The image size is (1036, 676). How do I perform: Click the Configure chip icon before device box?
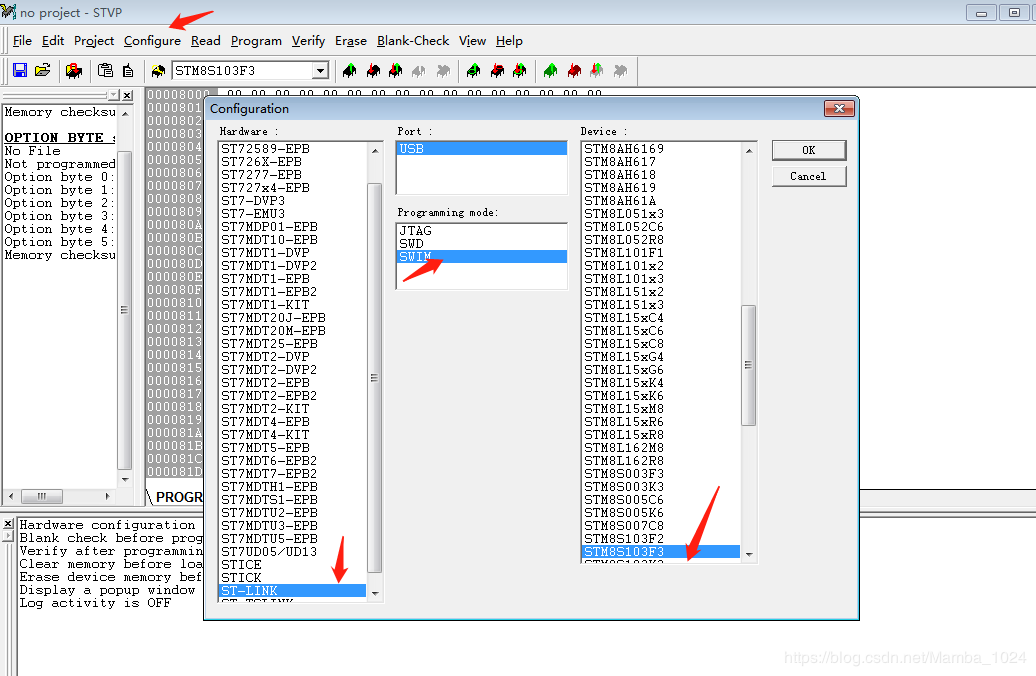[x=158, y=71]
